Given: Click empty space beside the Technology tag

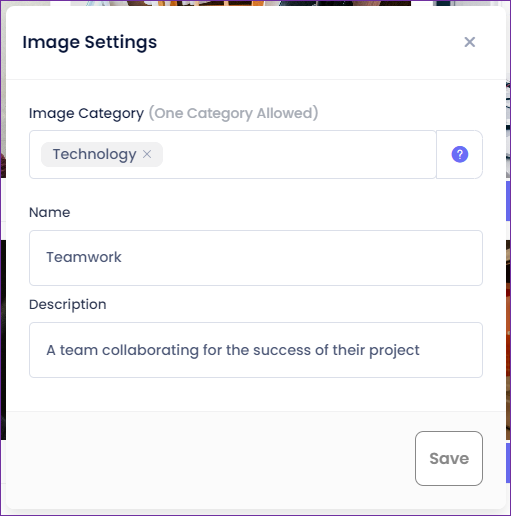Looking at the screenshot, I should click(298, 154).
